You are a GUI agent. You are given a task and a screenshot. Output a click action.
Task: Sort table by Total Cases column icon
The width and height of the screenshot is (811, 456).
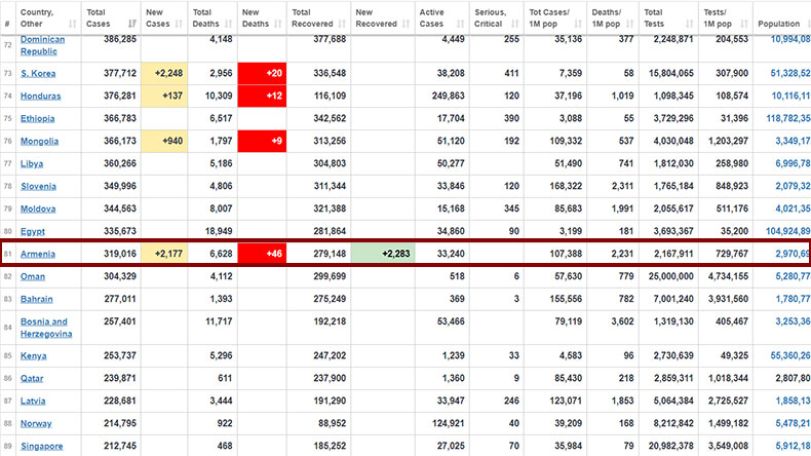[132, 24]
